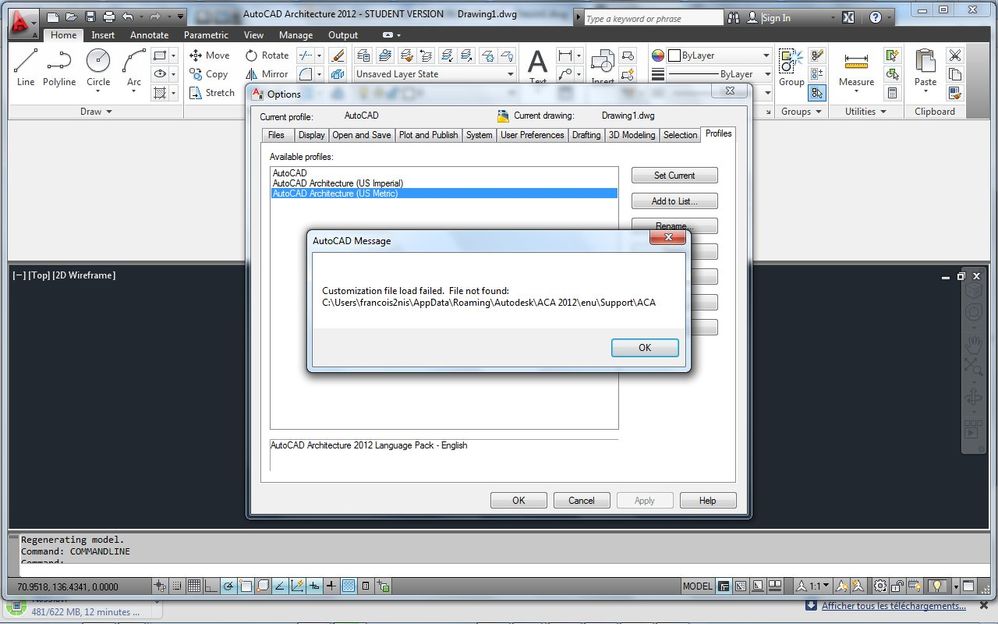Click Set Current for the selected profile
The height and width of the screenshot is (624, 998).
tap(673, 175)
